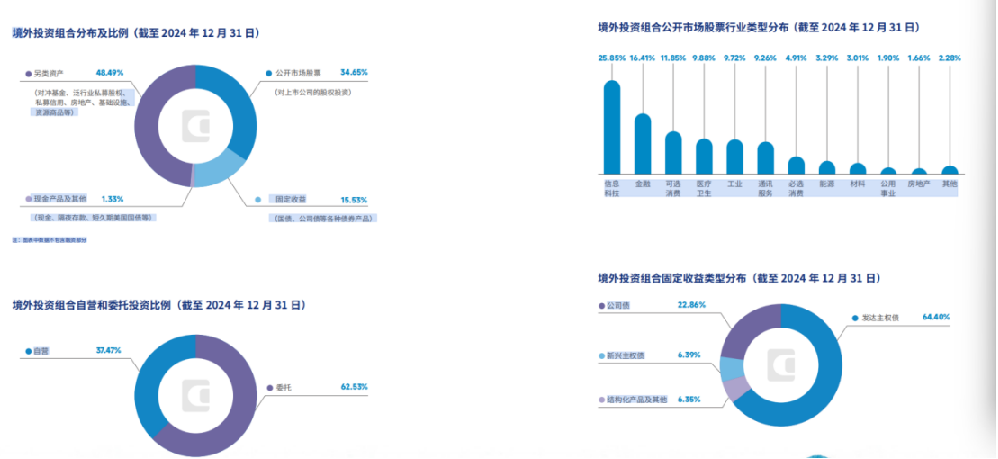998x459 pixels.
Task: Select the light blue 新兴主权债 donut segment
Action: (733, 370)
